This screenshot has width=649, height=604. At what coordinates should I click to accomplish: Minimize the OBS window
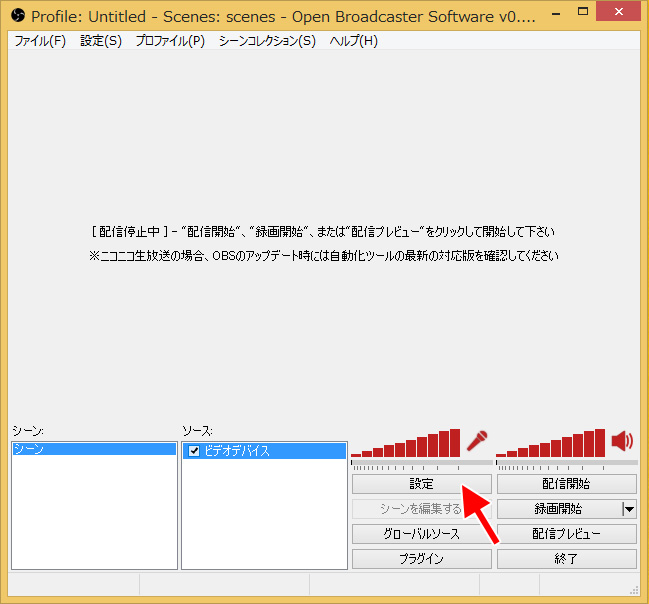556,14
